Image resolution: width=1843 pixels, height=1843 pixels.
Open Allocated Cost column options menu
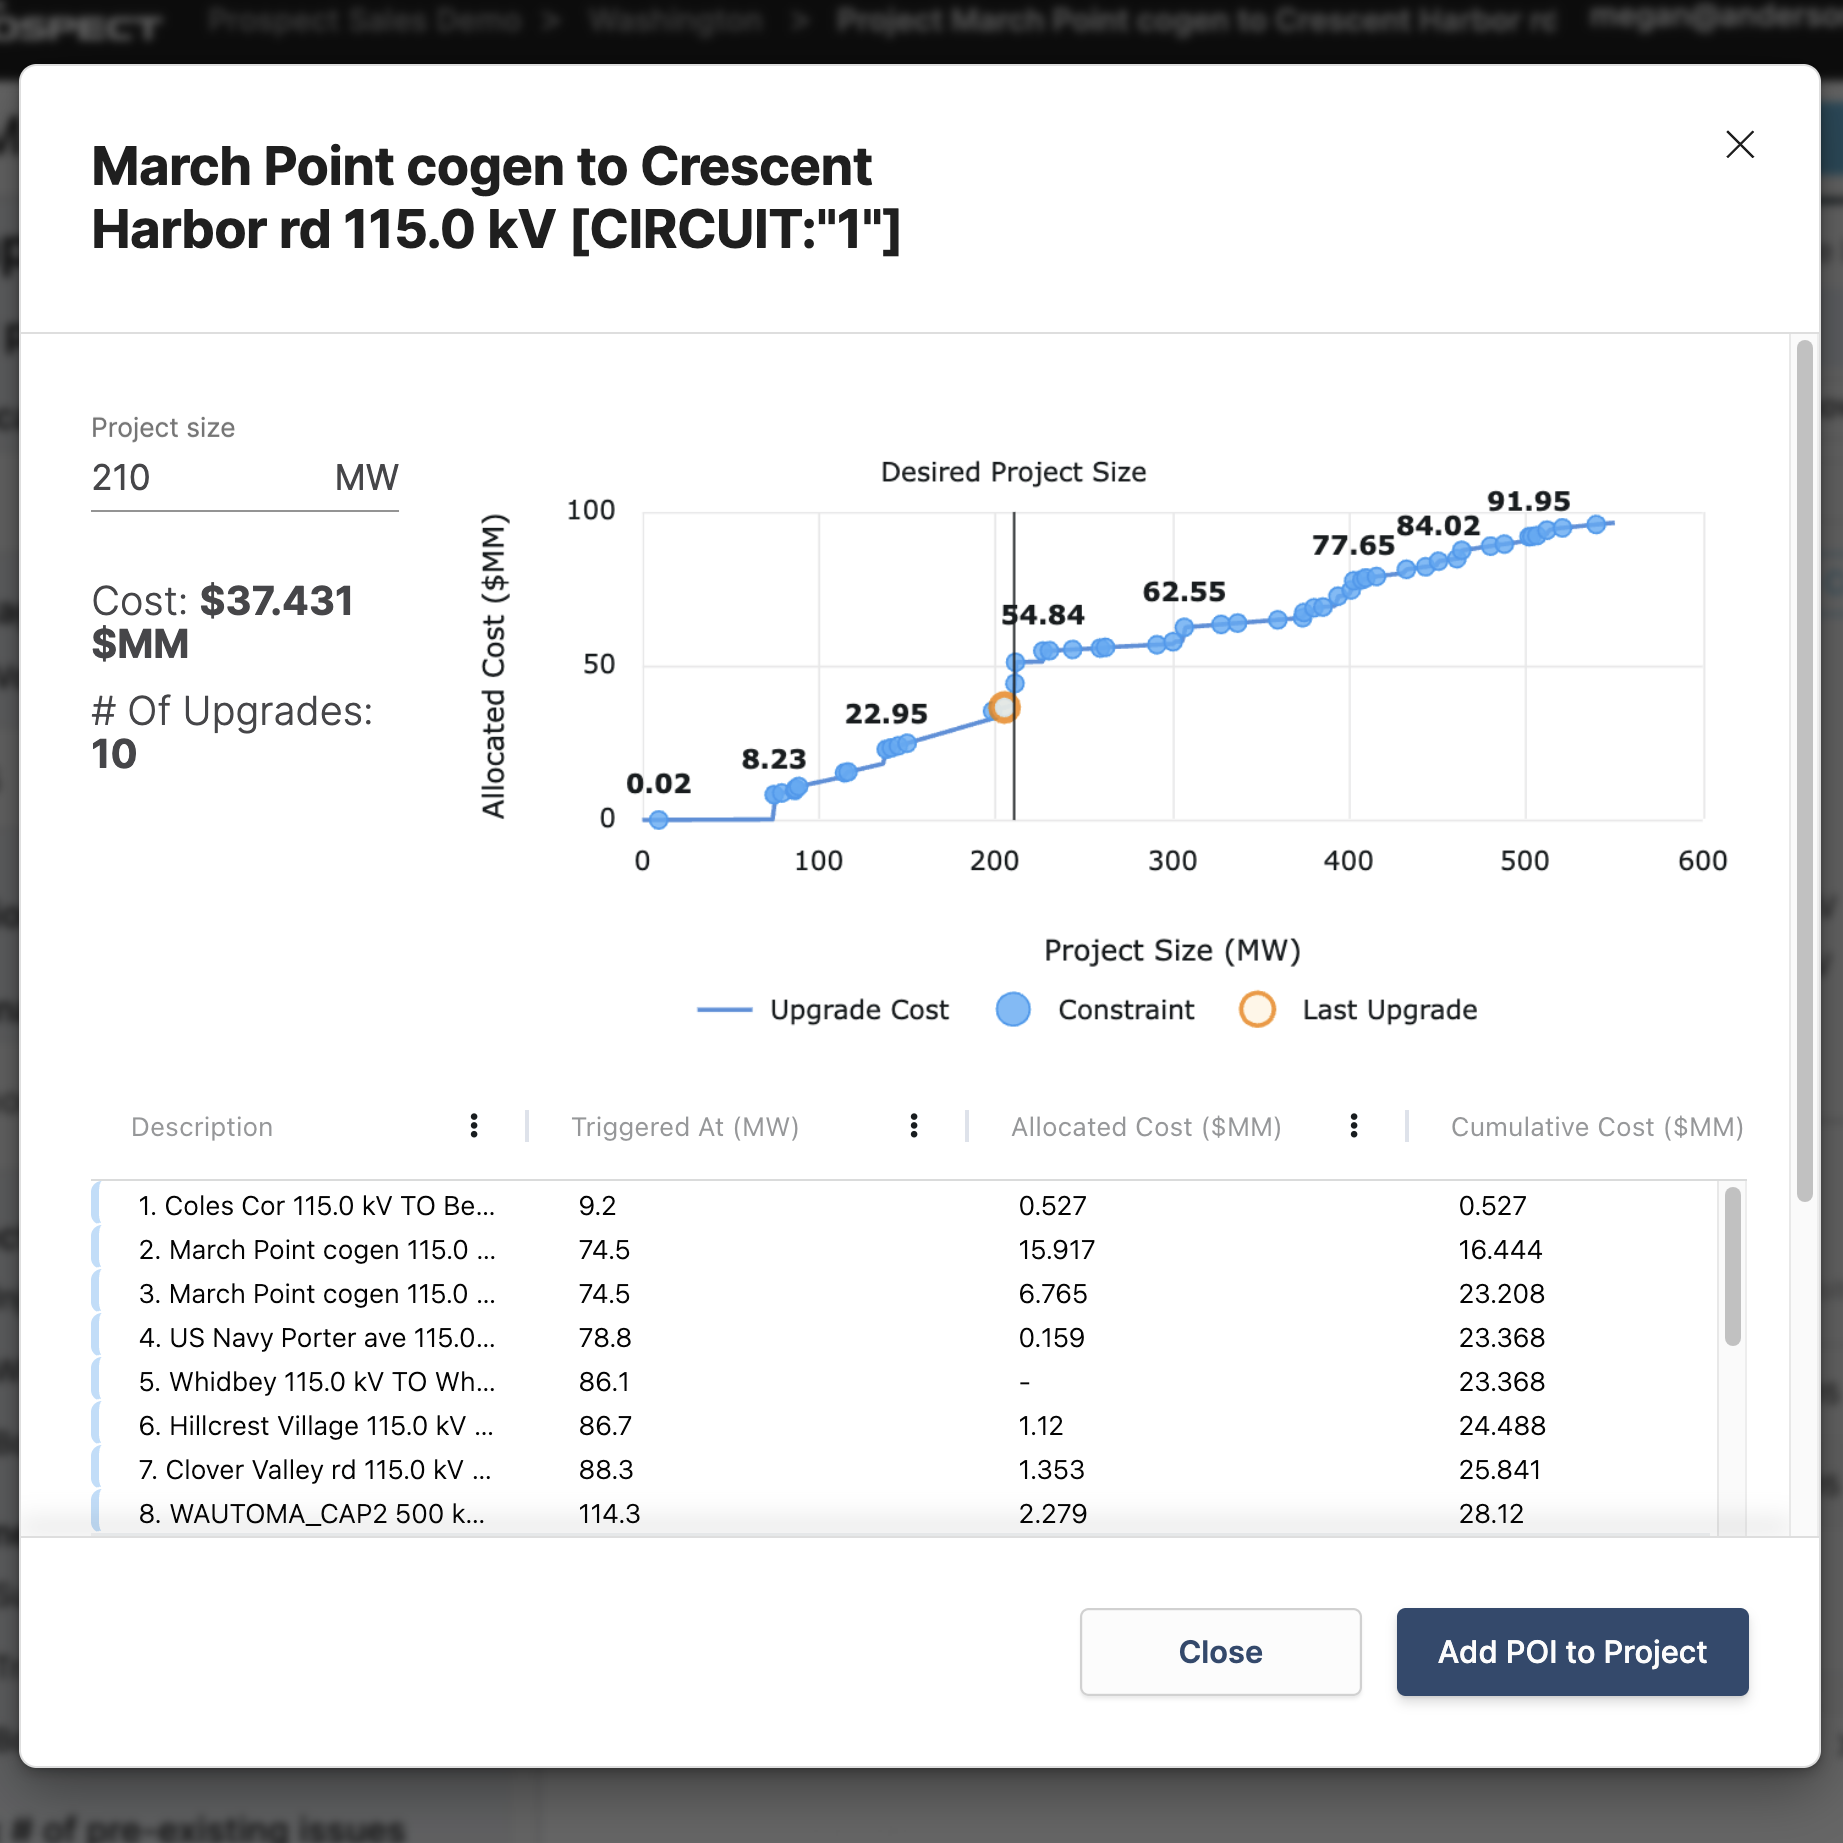tap(1353, 1126)
